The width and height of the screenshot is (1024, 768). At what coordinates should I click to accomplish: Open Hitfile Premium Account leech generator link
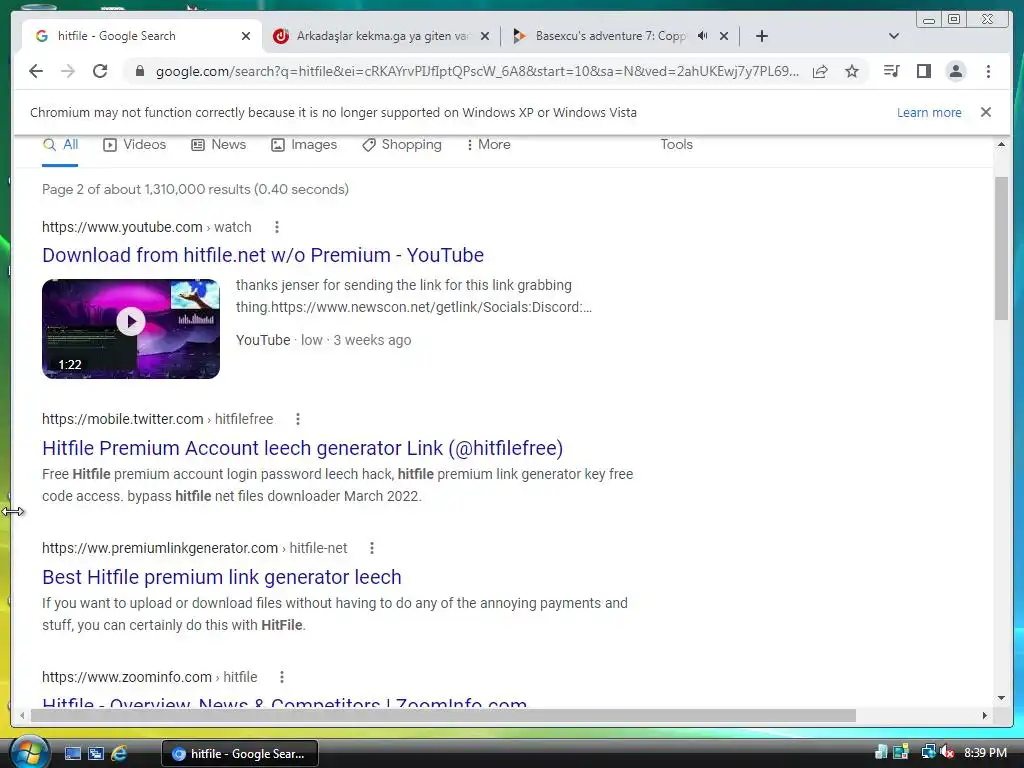point(302,448)
